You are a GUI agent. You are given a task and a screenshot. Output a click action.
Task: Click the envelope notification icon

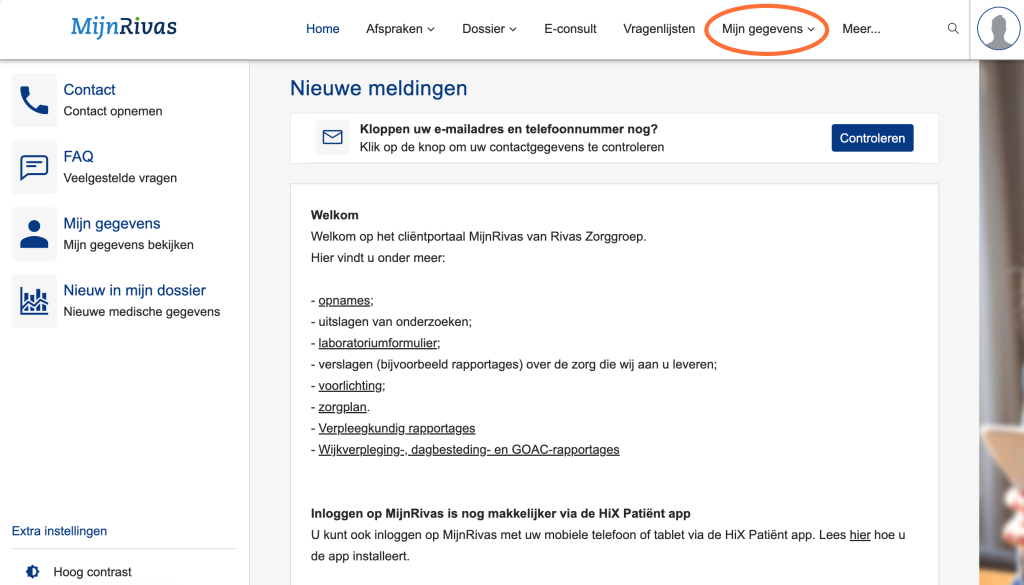332,137
